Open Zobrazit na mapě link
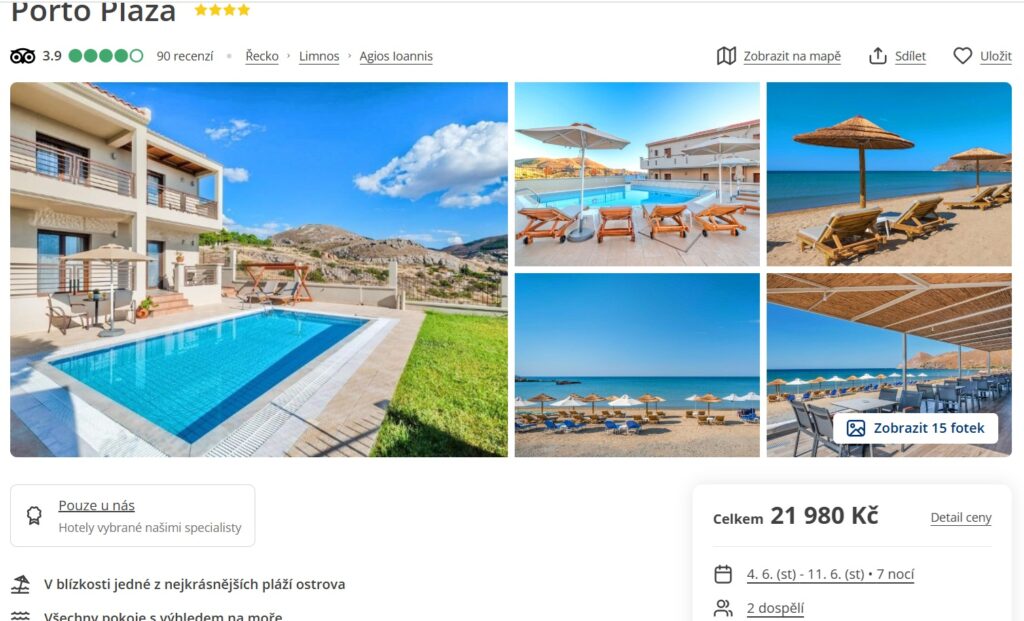1024x621 pixels. pyautogui.click(x=792, y=56)
